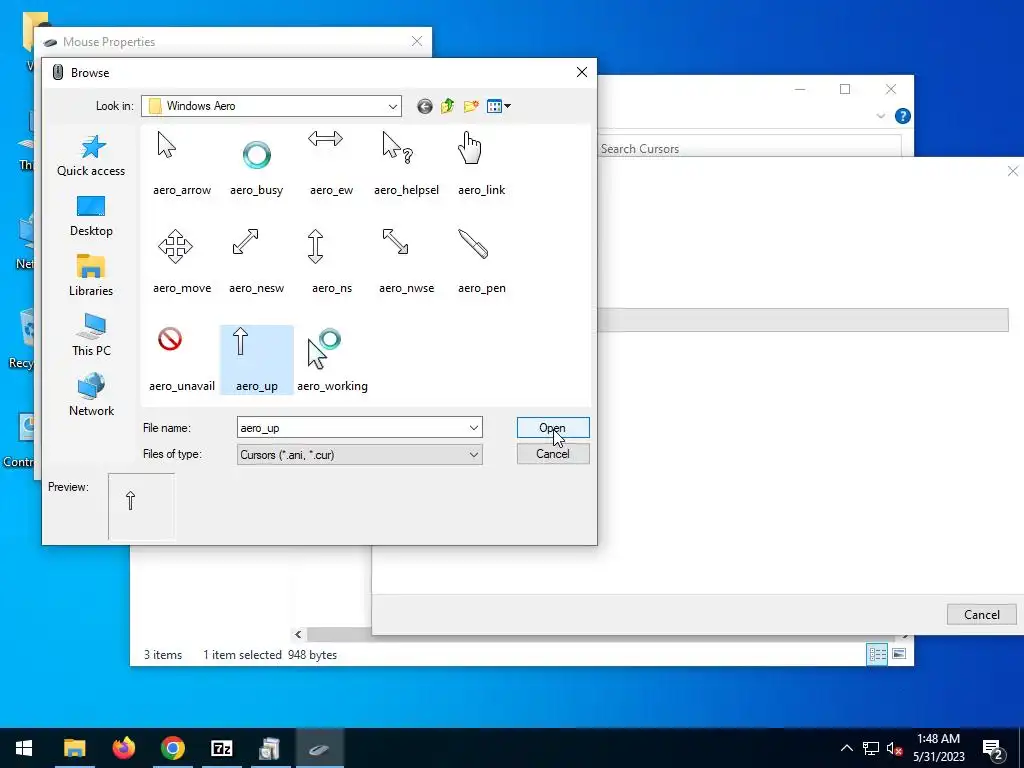
Task: Open Explorer help question mark icon
Action: [903, 116]
